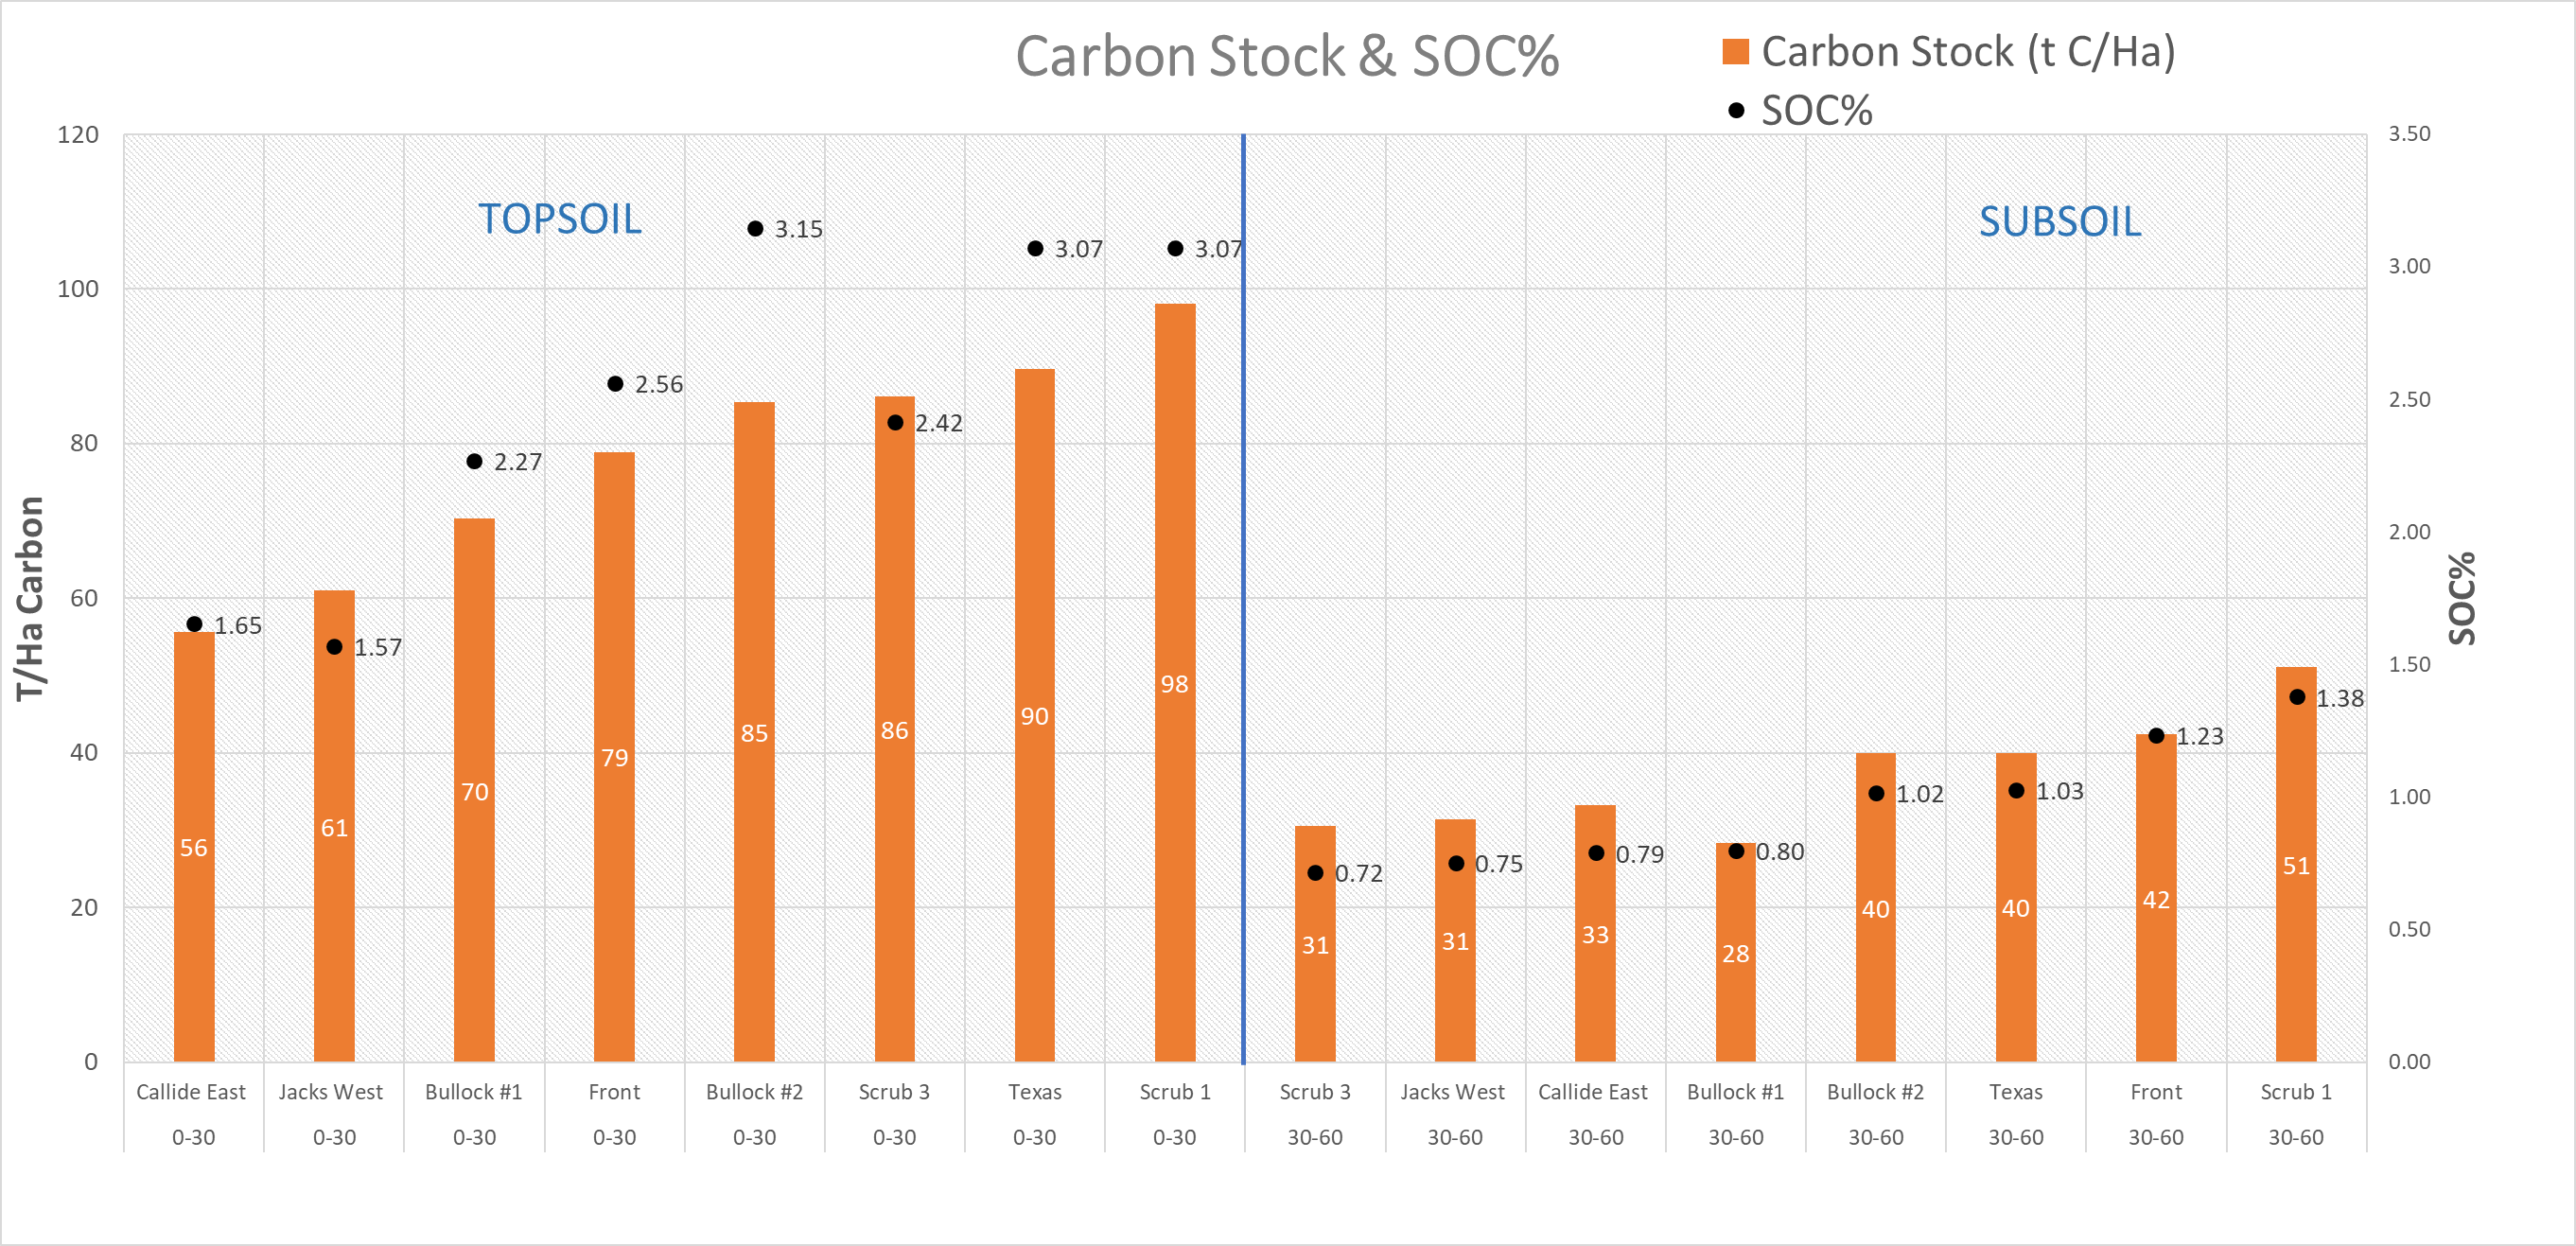The height and width of the screenshot is (1246, 2576).
Task: Click the blue vertical divider line
Action: (x=1243, y=598)
